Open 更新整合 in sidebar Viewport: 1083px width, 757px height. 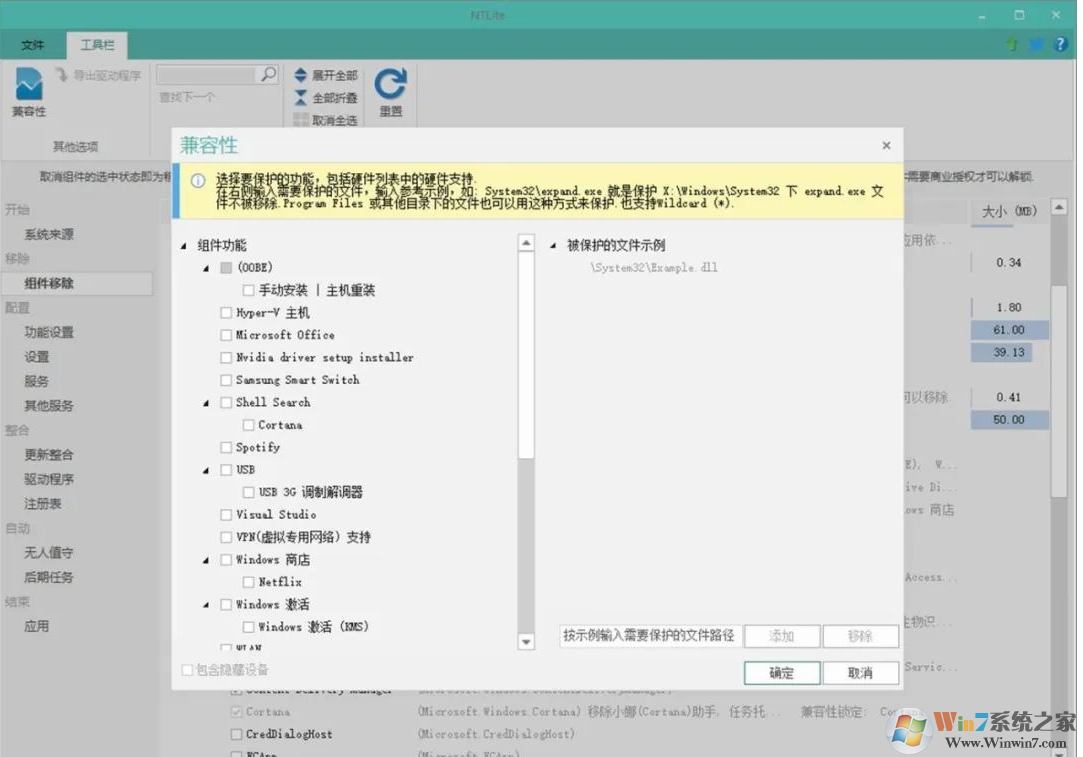49,454
